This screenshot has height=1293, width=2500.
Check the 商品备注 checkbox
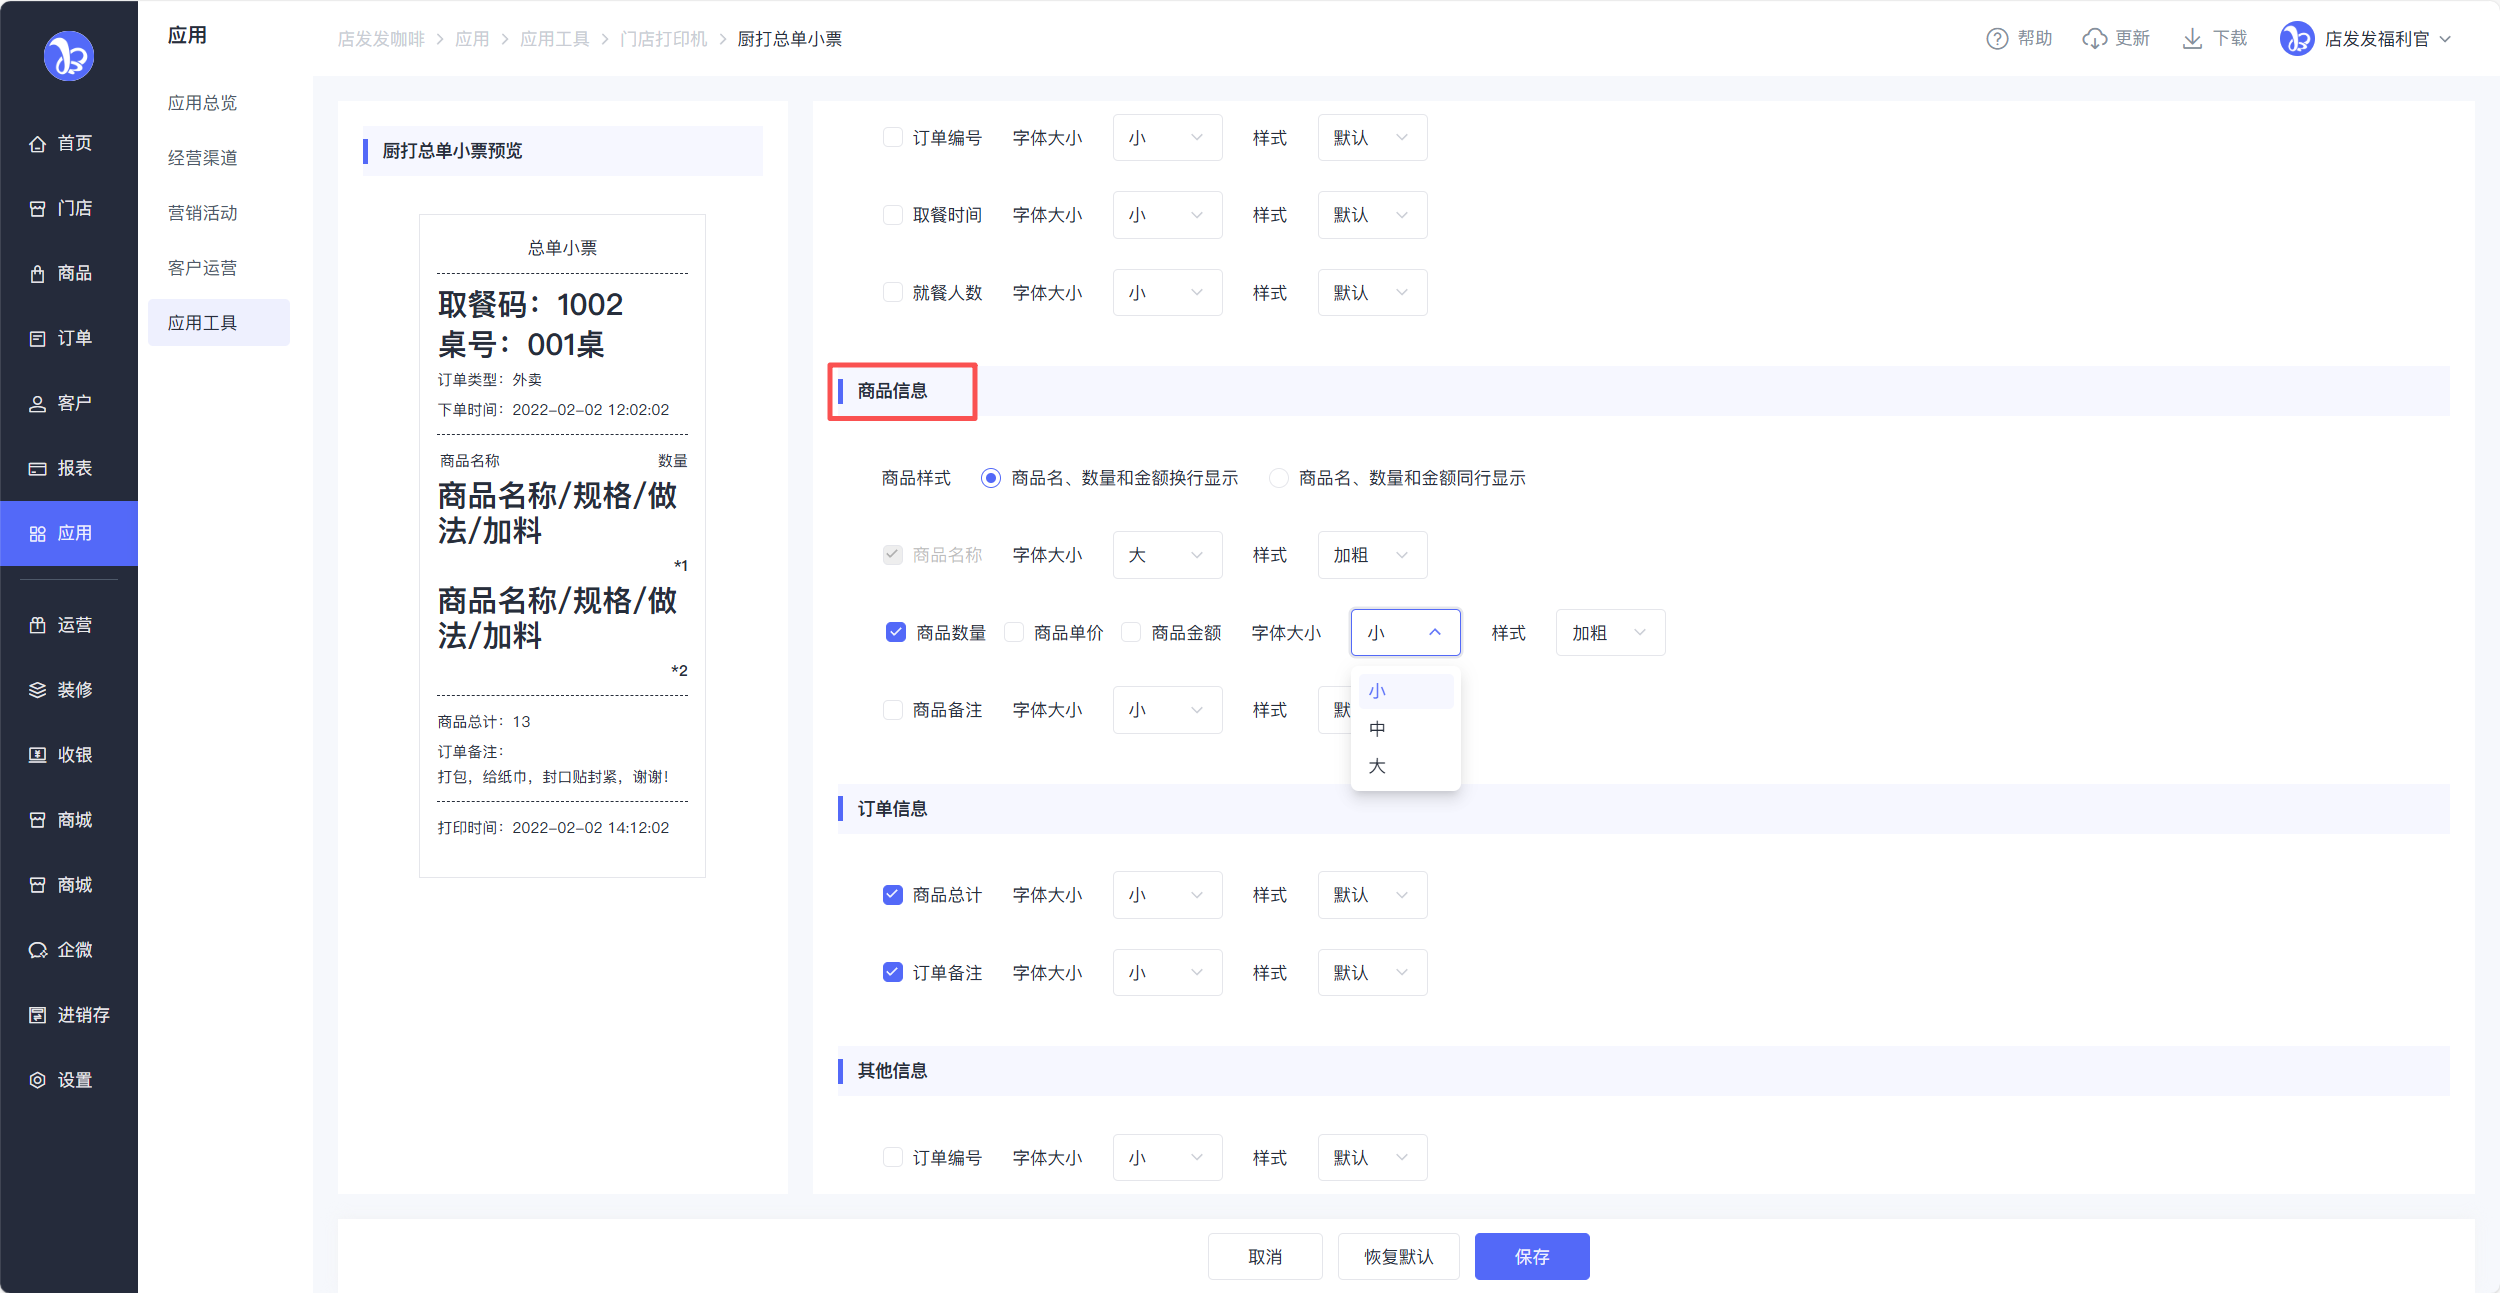(892, 710)
